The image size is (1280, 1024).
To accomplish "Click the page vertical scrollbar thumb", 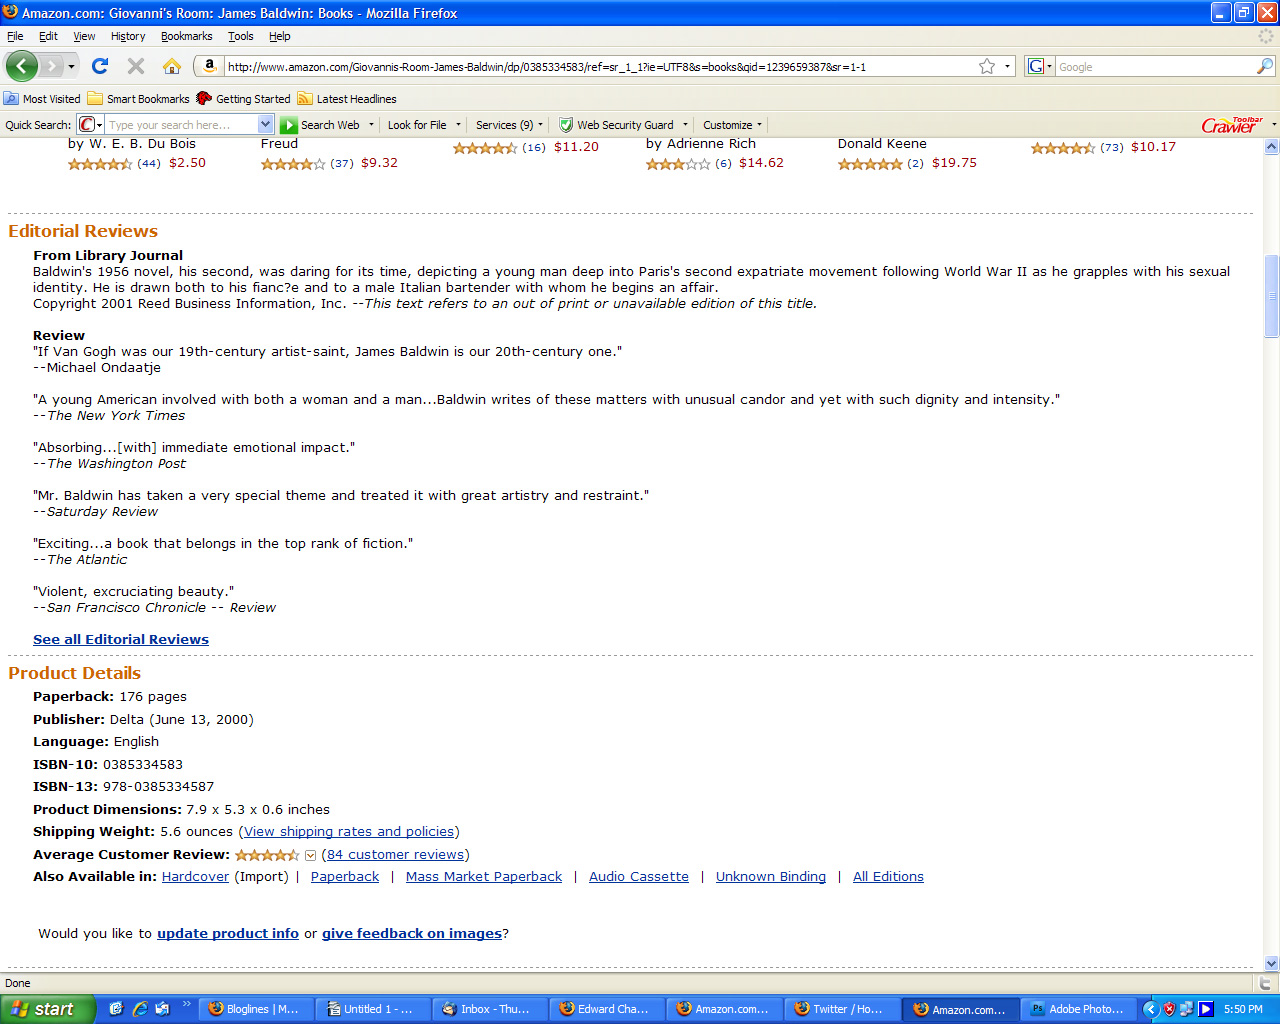I will 1271,296.
